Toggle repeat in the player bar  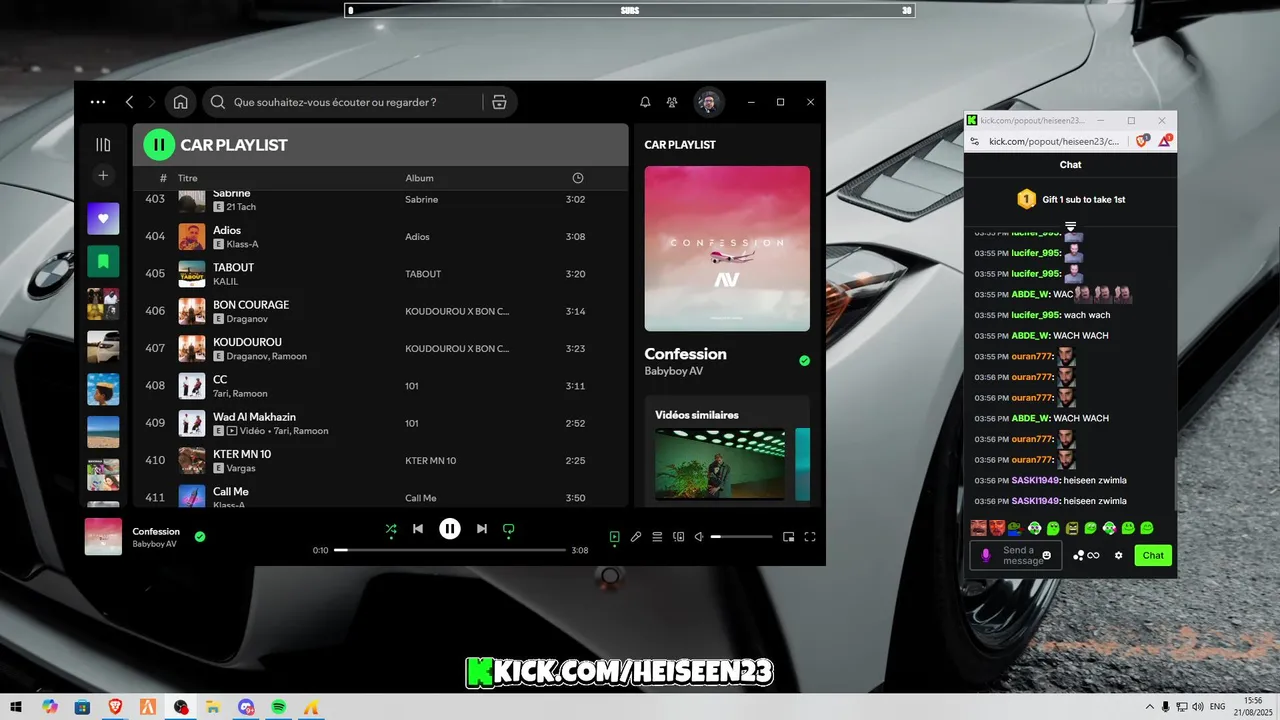coord(508,529)
